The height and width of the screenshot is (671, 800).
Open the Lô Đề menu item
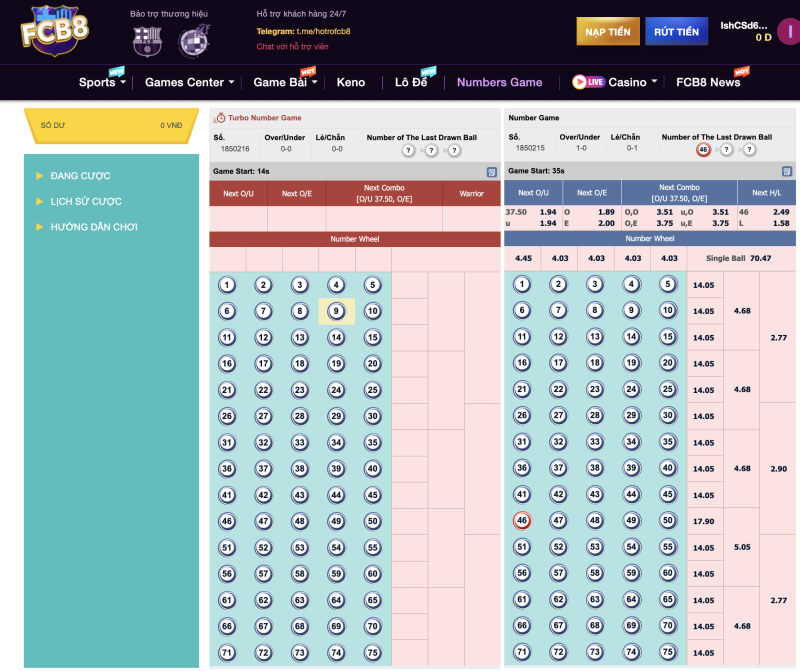coord(411,82)
